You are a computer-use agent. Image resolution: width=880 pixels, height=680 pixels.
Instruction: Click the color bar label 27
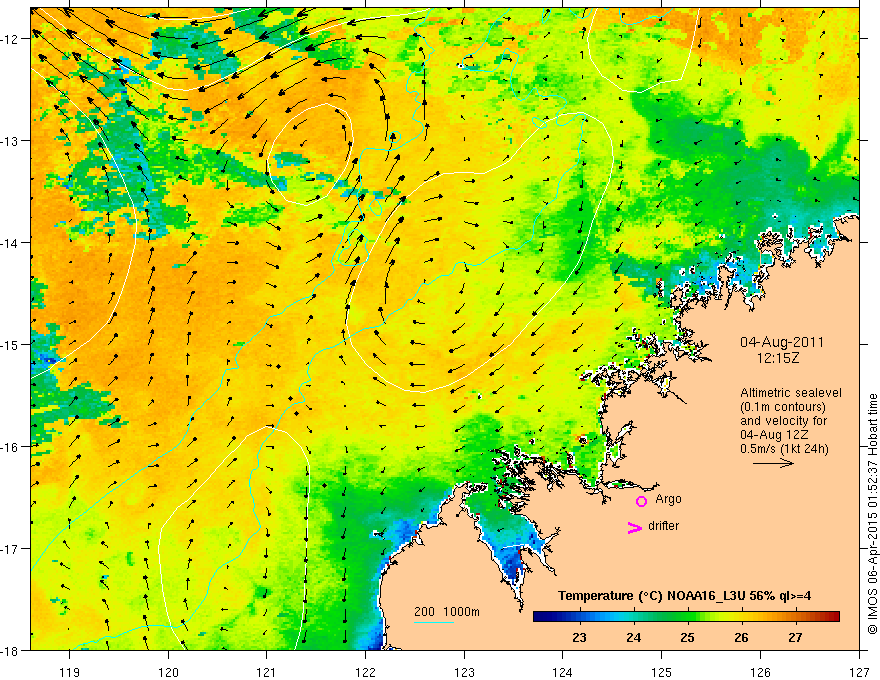pyautogui.click(x=795, y=637)
